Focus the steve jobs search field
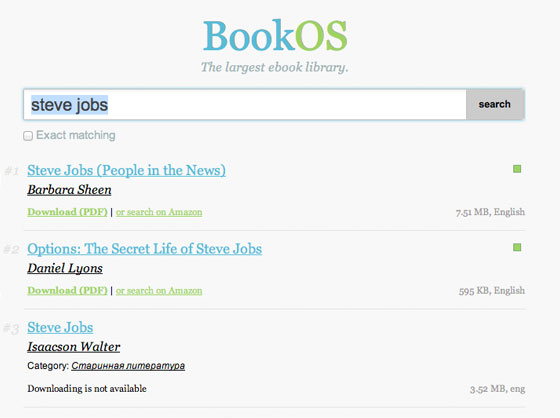Screen dimensions: 560x418 [x=245, y=104]
